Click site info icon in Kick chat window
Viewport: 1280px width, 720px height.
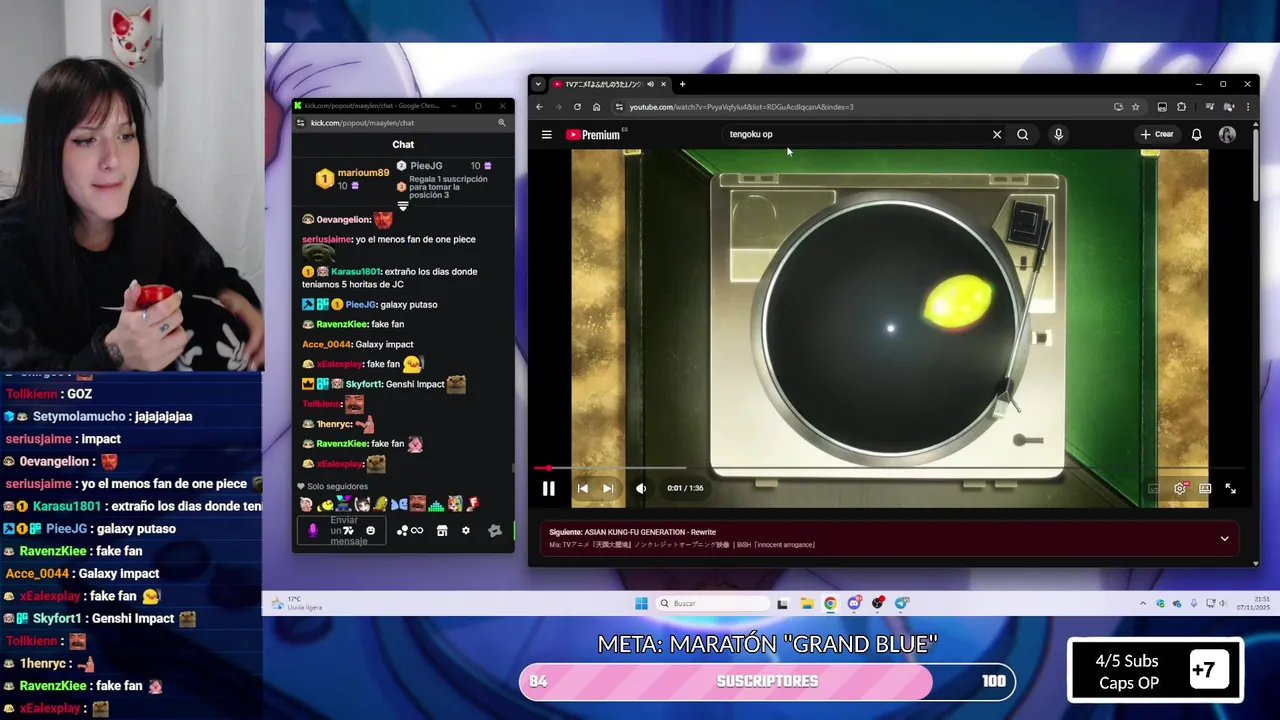(301, 123)
